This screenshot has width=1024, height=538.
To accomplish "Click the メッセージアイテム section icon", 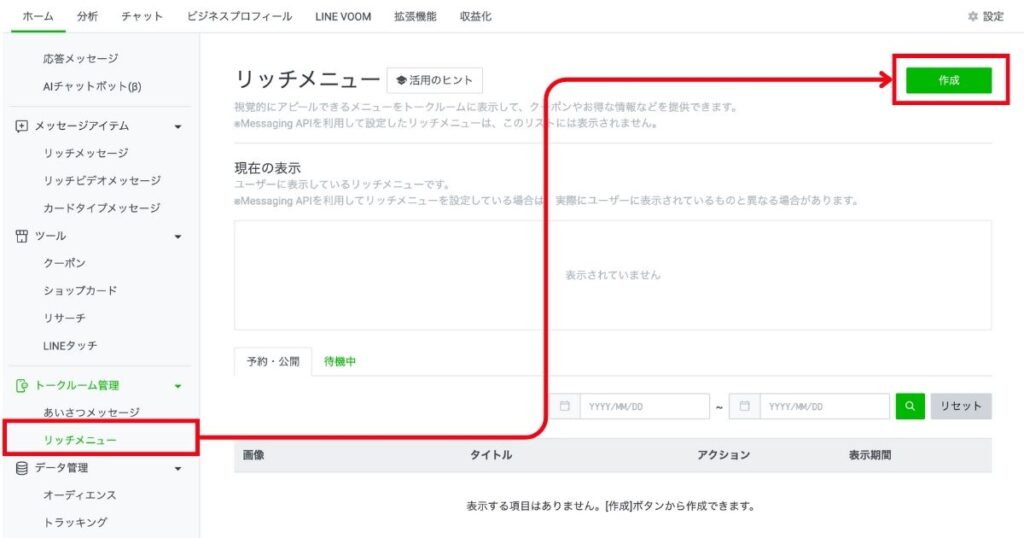I will tap(22, 126).
